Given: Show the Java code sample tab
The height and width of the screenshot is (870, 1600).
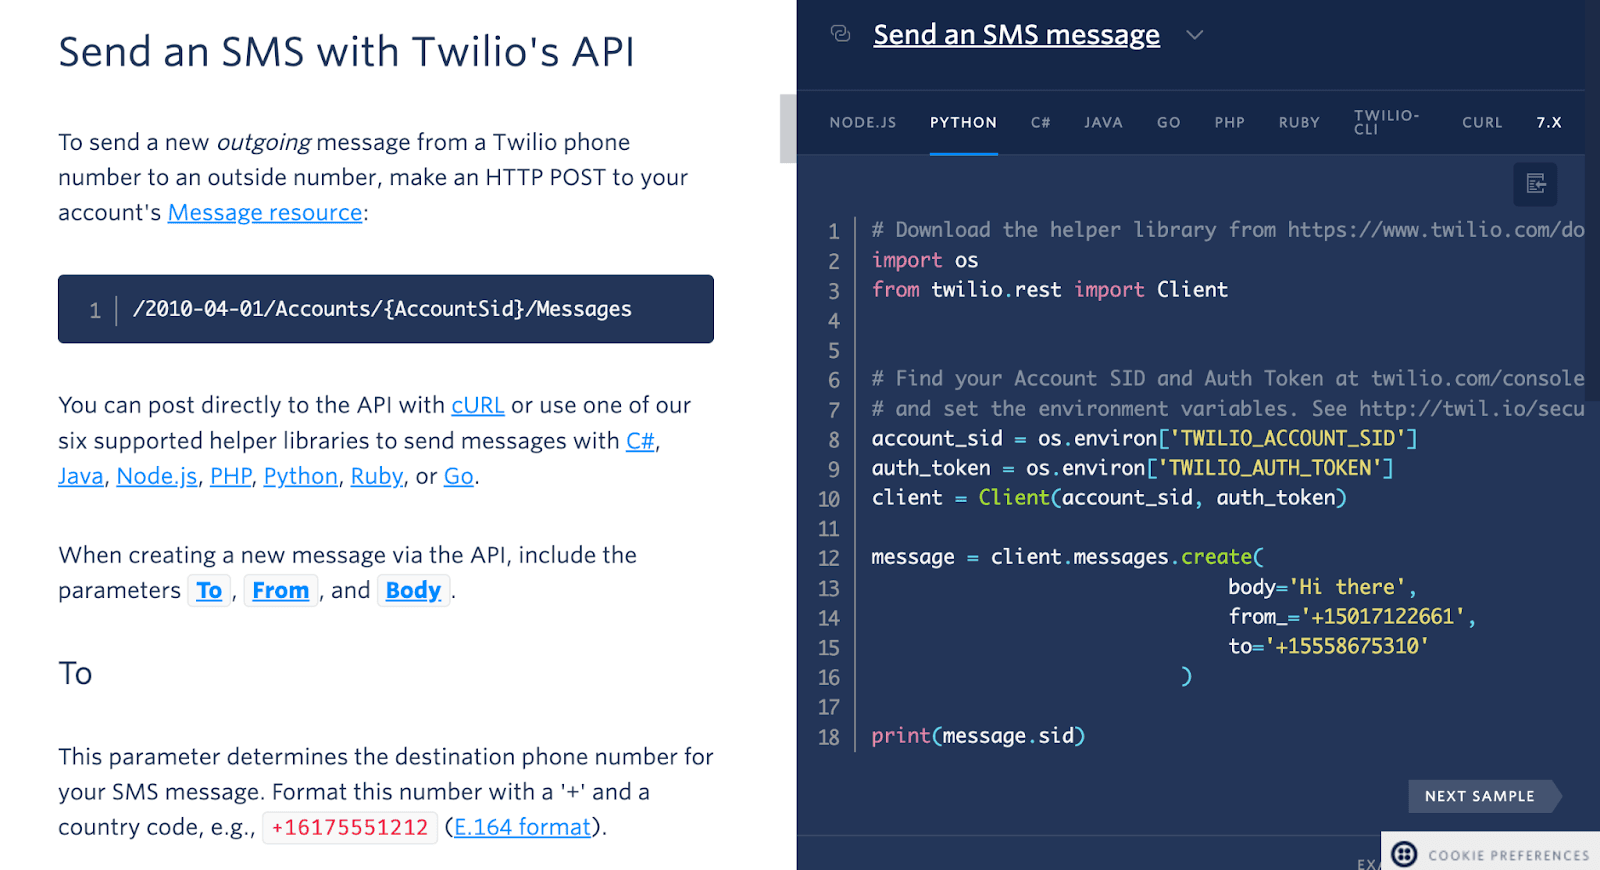Looking at the screenshot, I should tap(1103, 123).
